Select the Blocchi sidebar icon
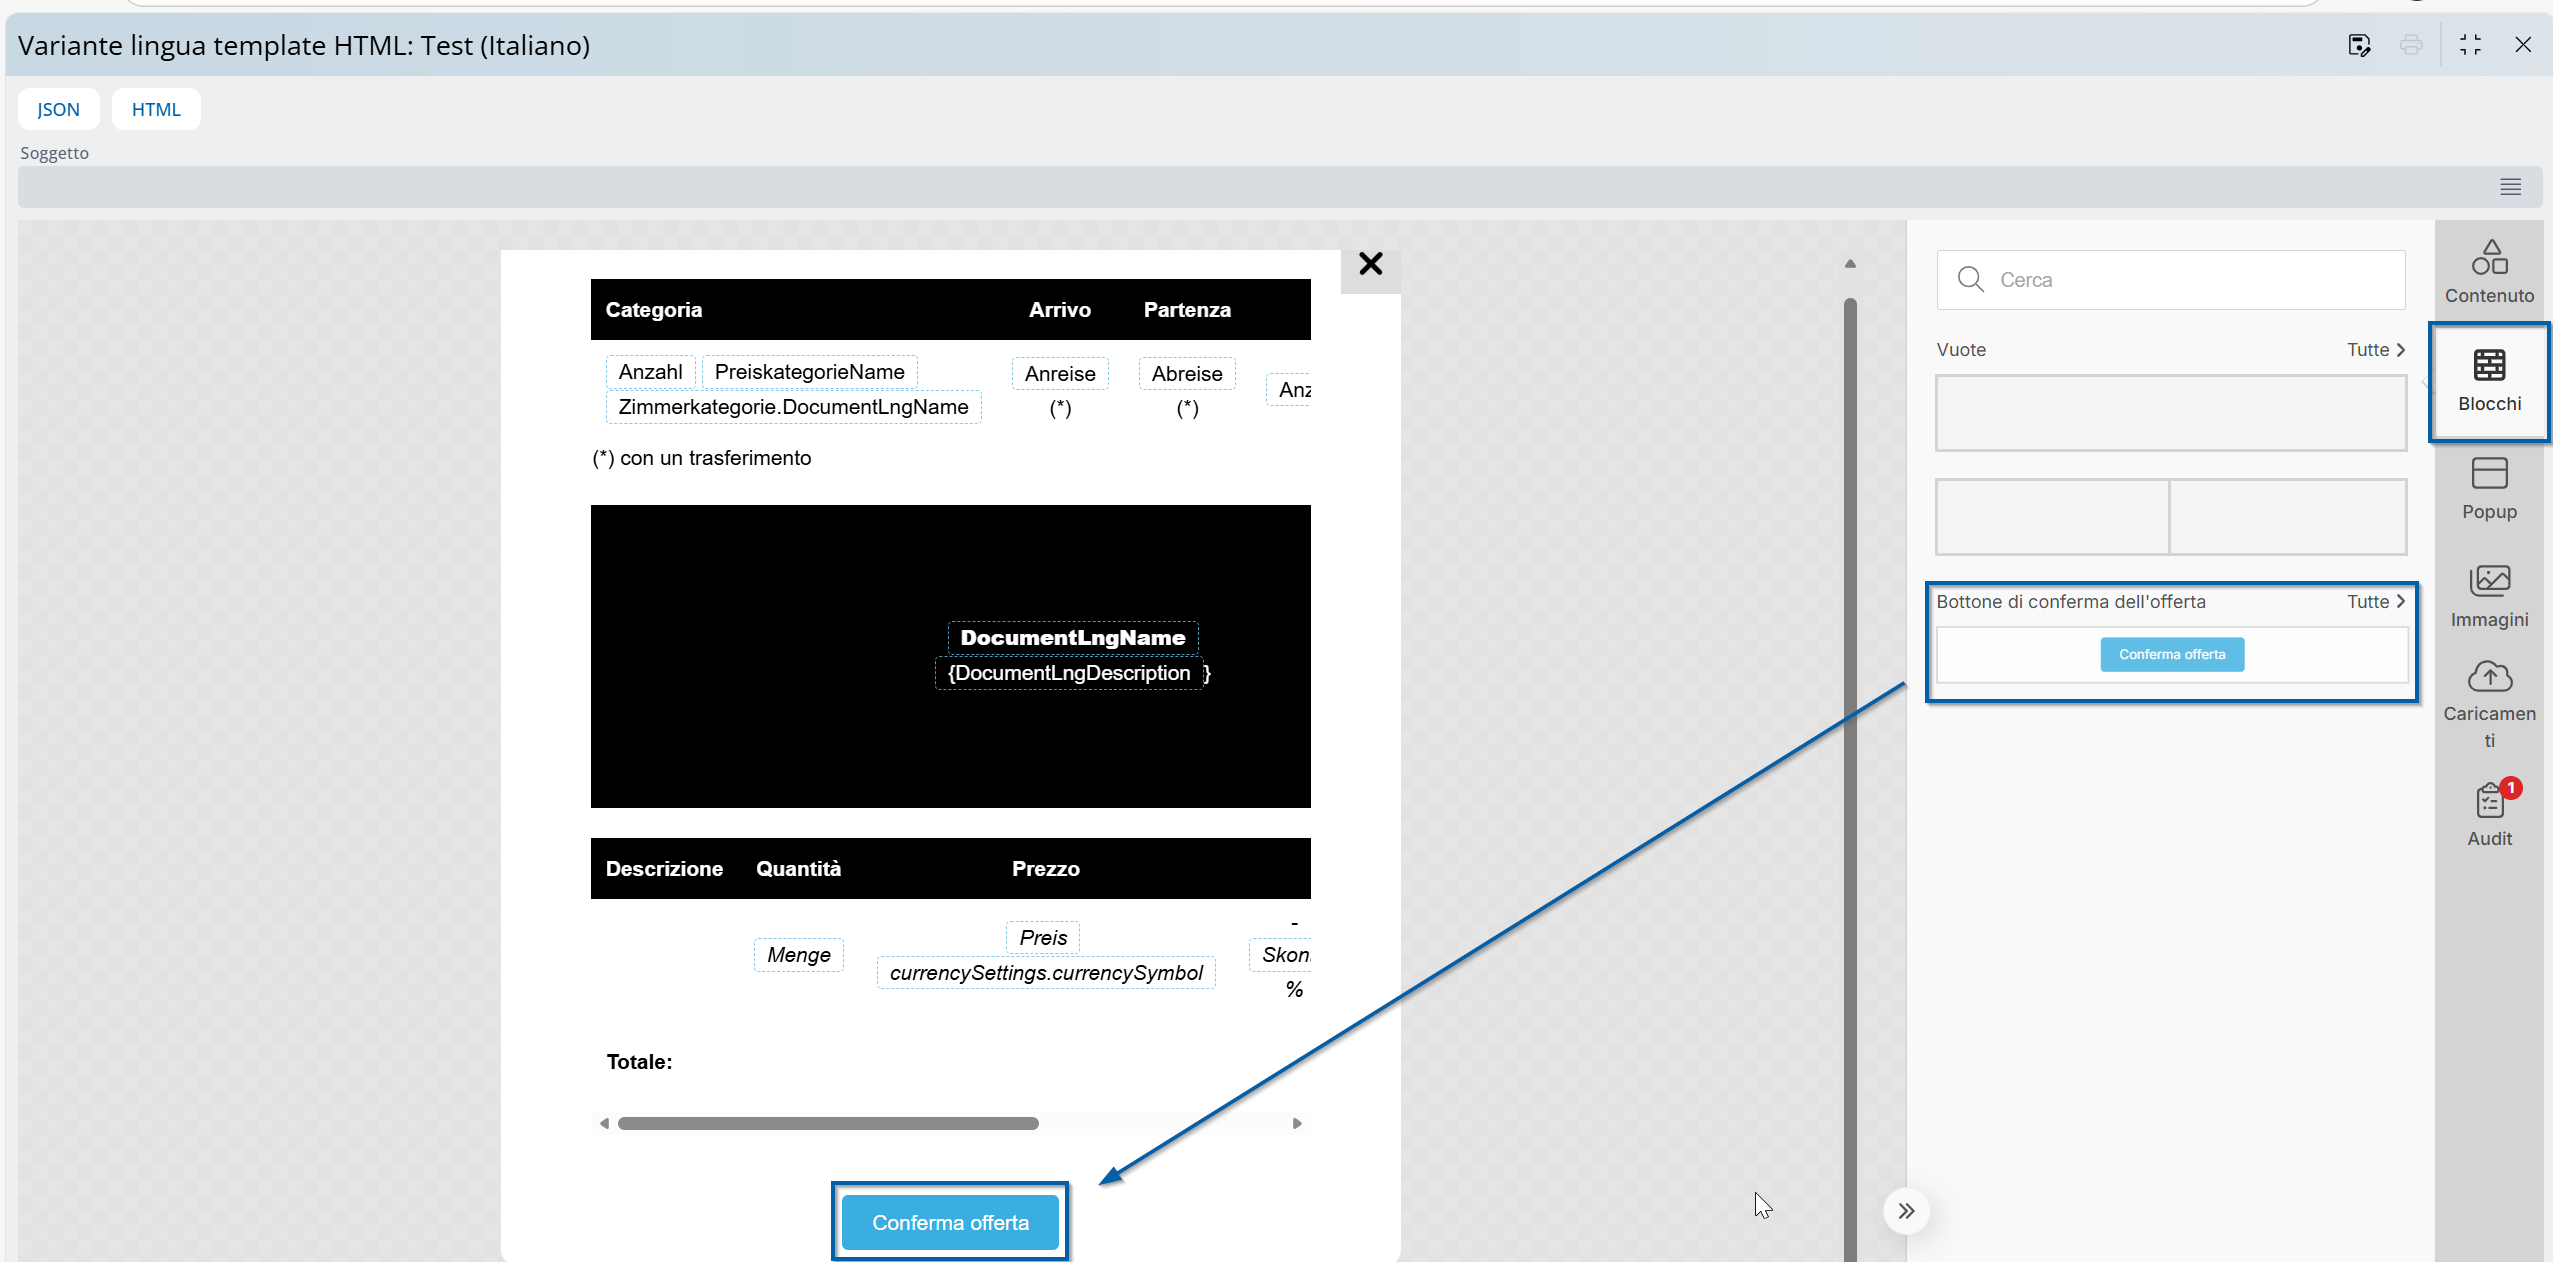The width and height of the screenshot is (2553, 1262). (x=2489, y=381)
